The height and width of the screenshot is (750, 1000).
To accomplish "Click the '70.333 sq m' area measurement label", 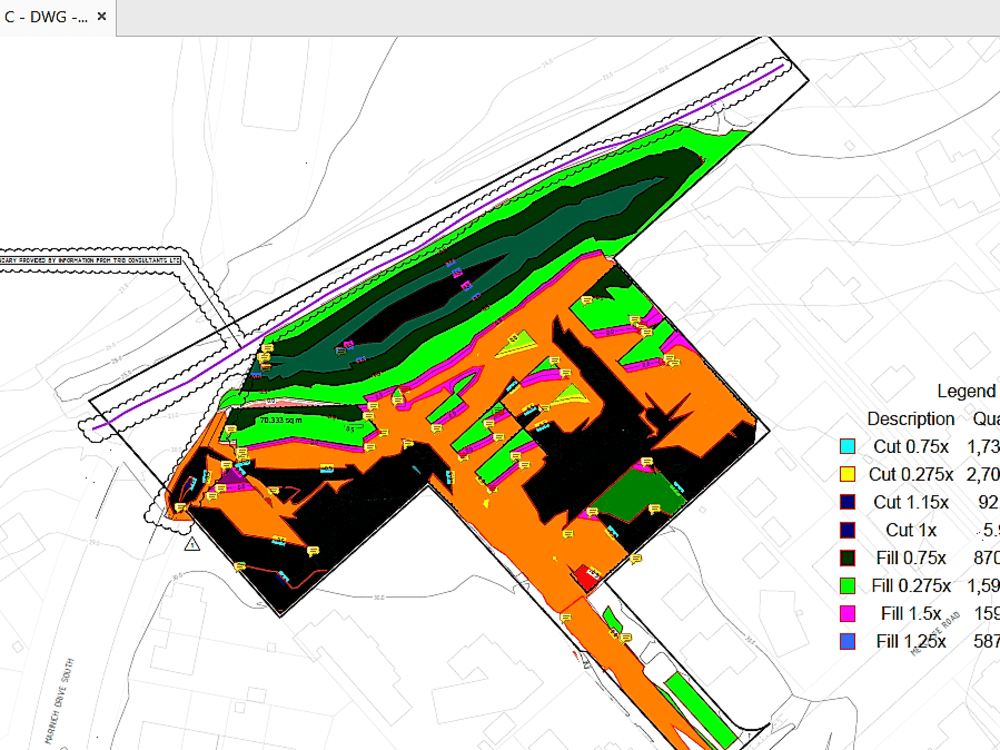I will pos(281,421).
